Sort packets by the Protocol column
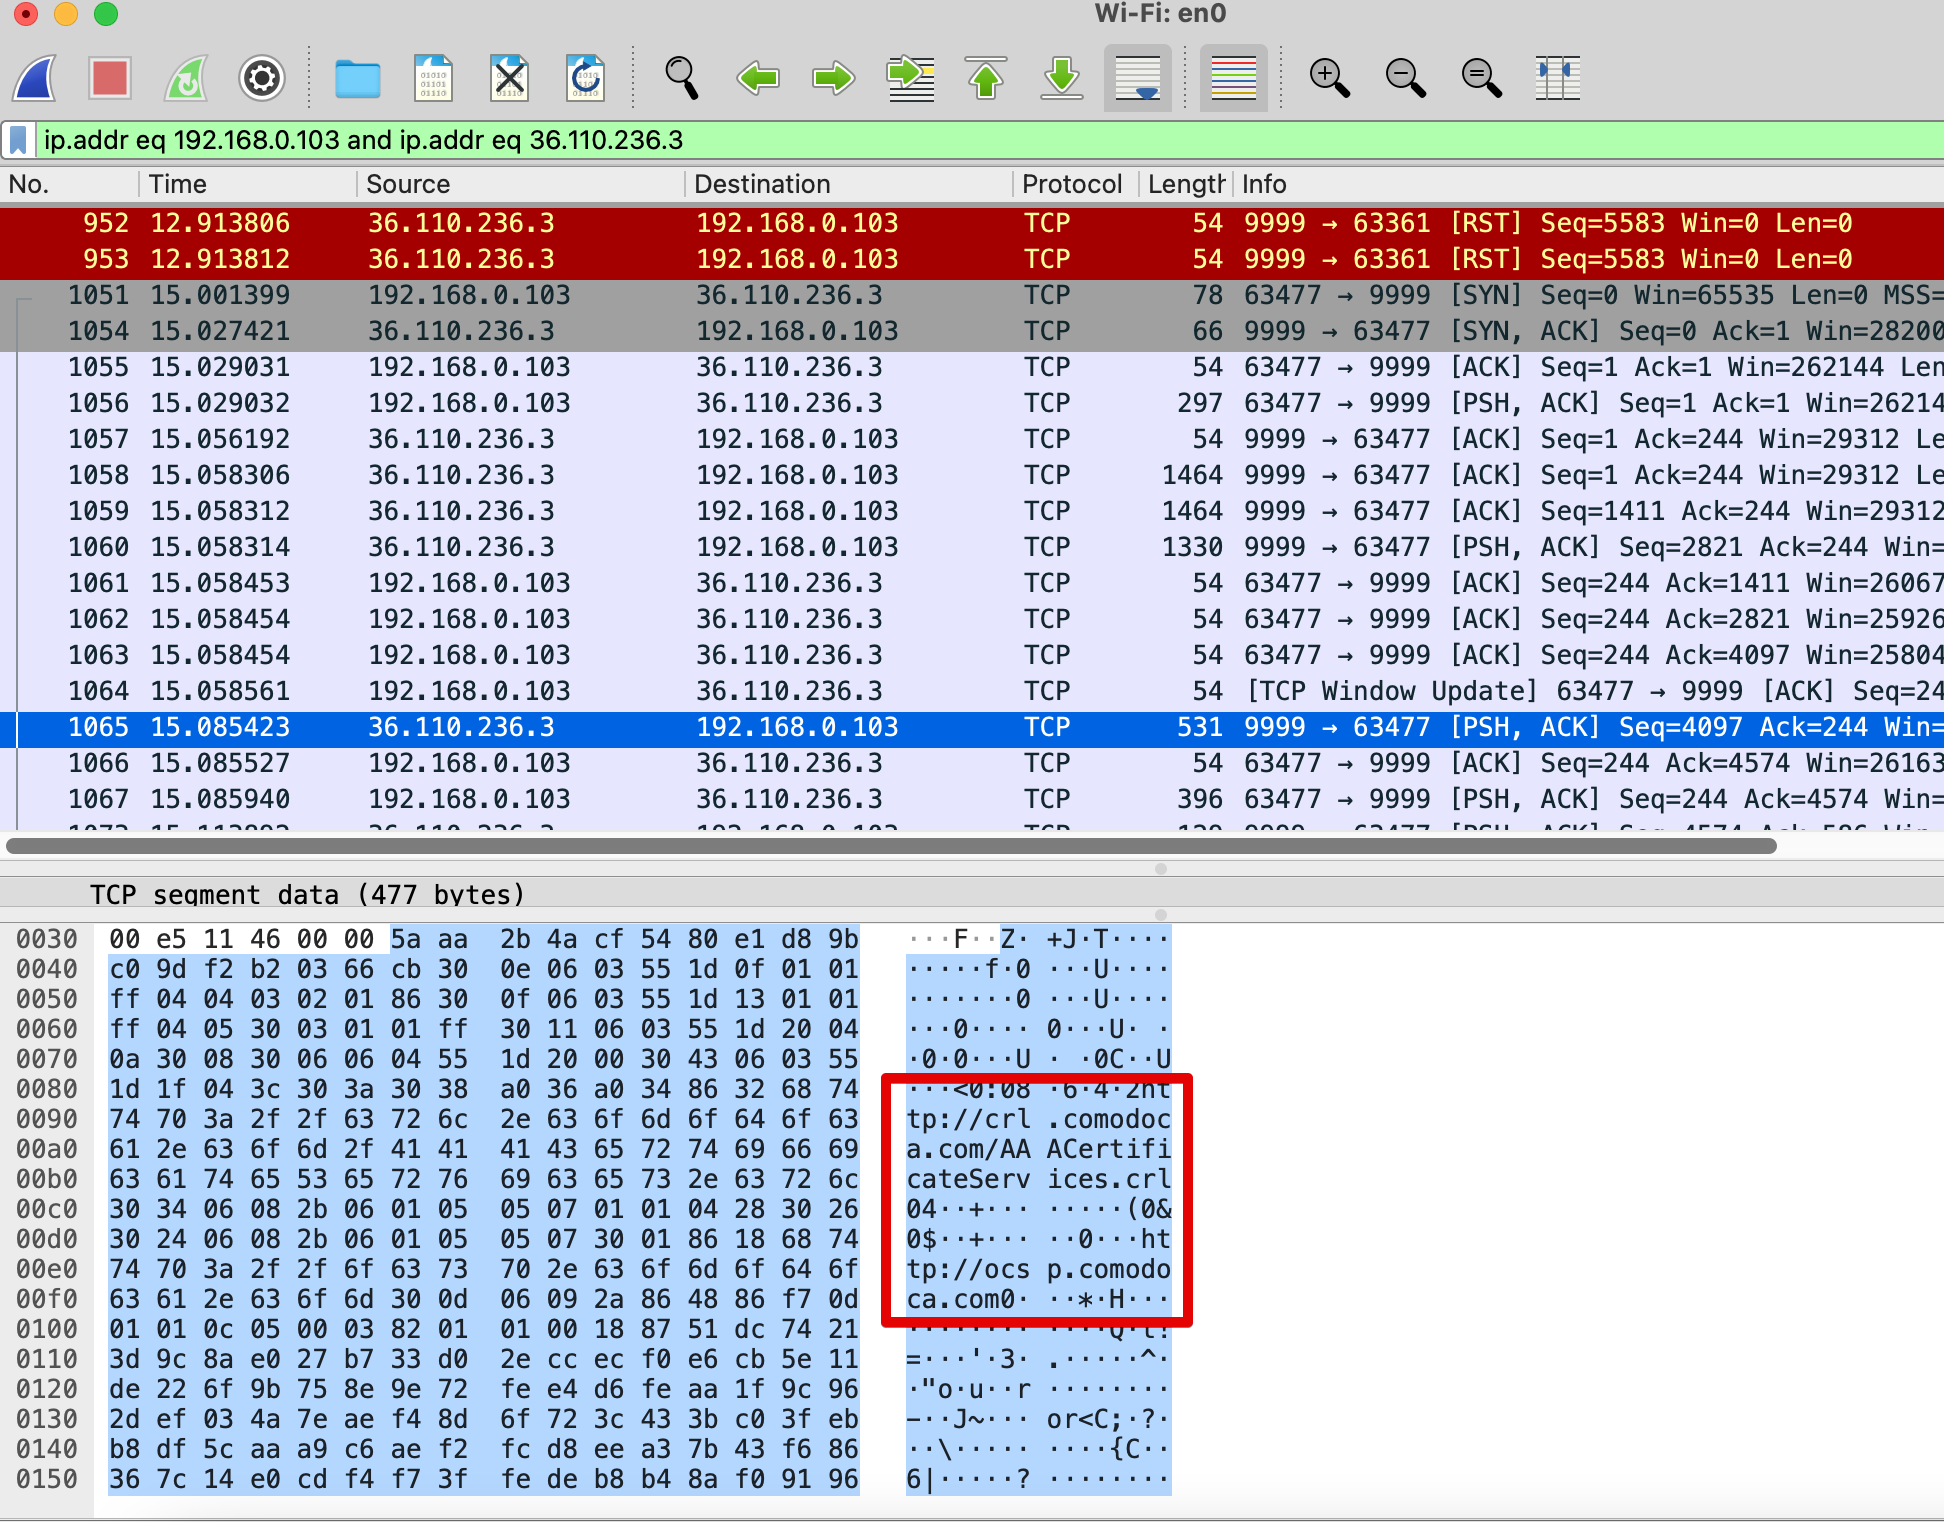1944x1522 pixels. pos(1071,184)
